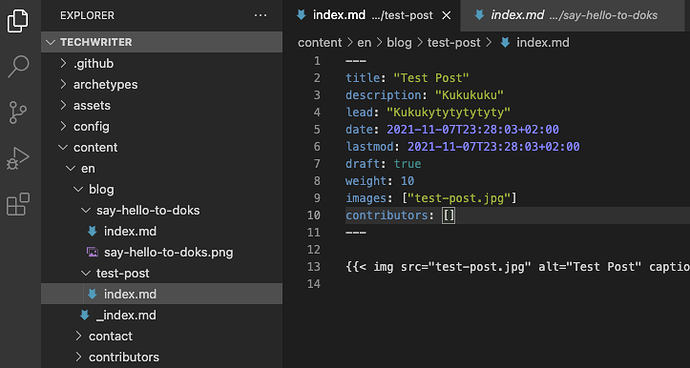
Task: Click breadcrumb segment blog
Action: point(399,43)
